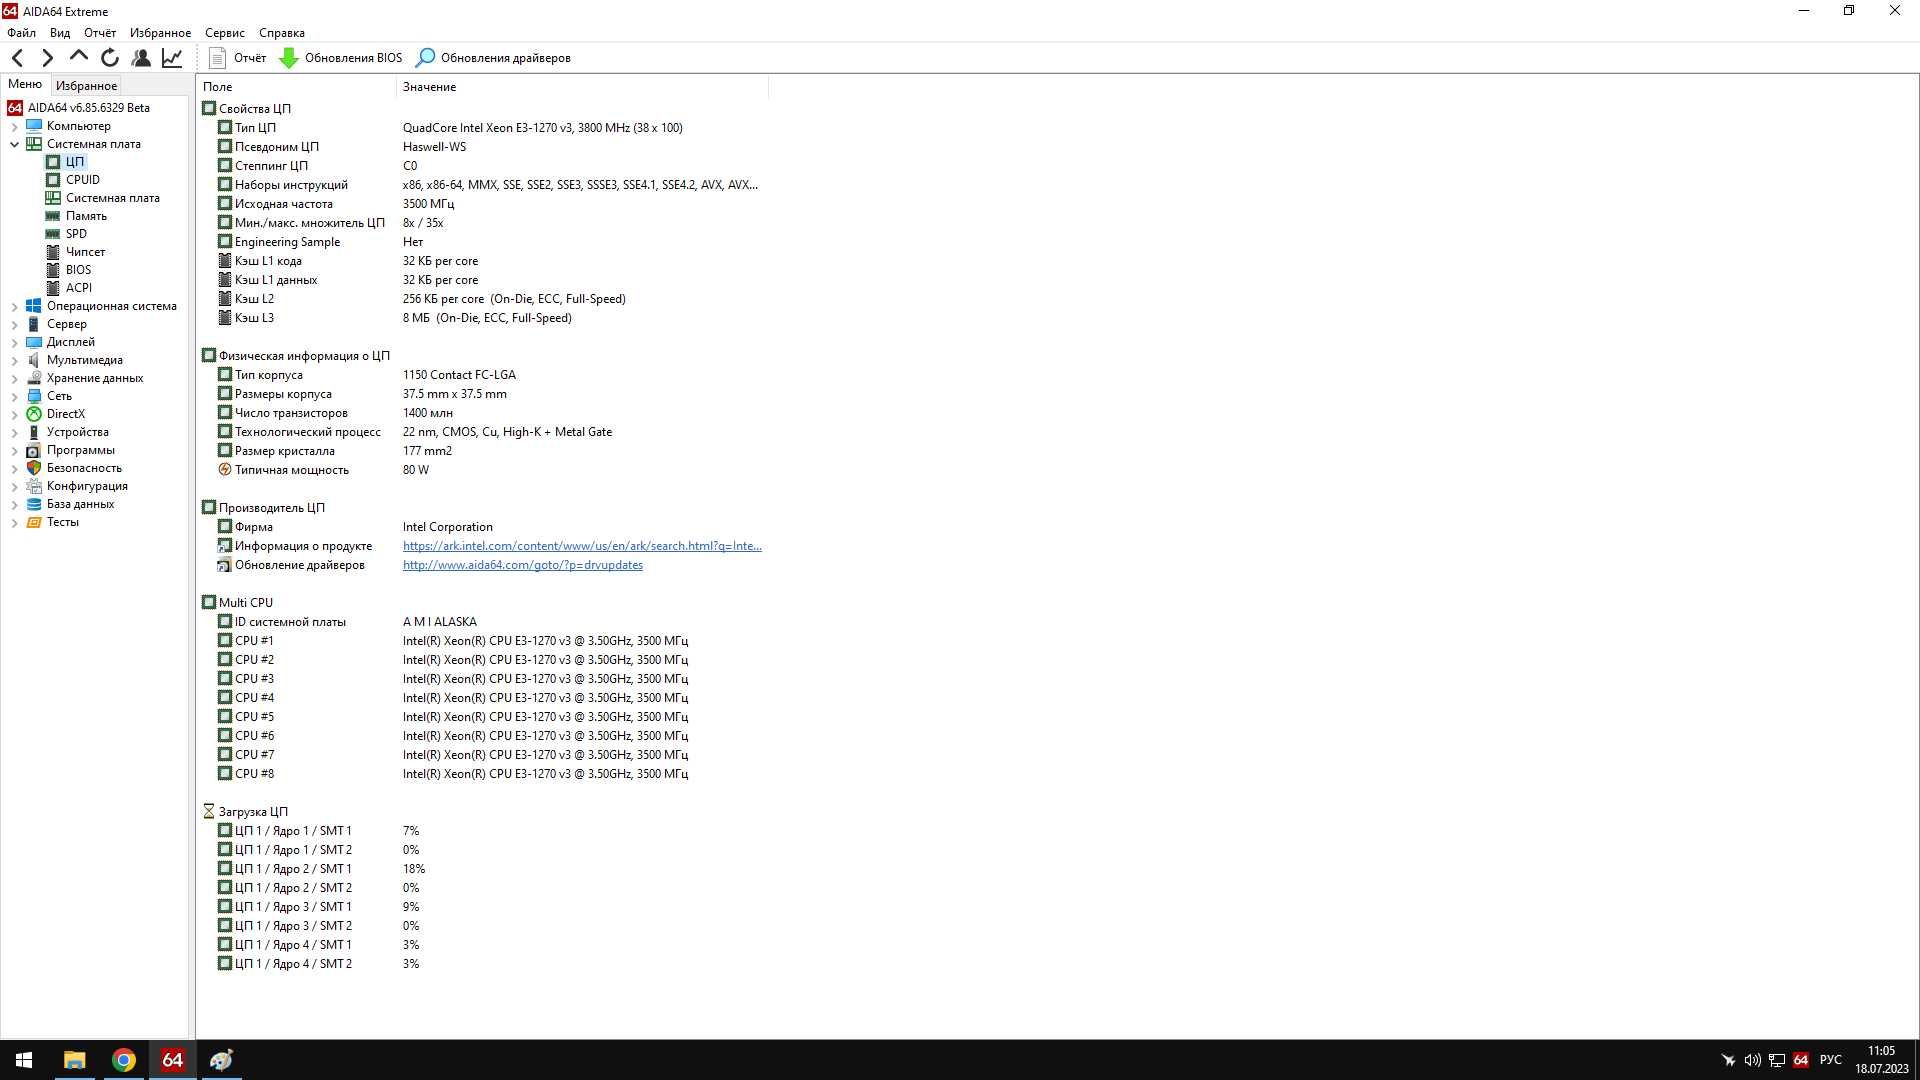
Task: Expand the Операционная система node
Action: (15, 306)
